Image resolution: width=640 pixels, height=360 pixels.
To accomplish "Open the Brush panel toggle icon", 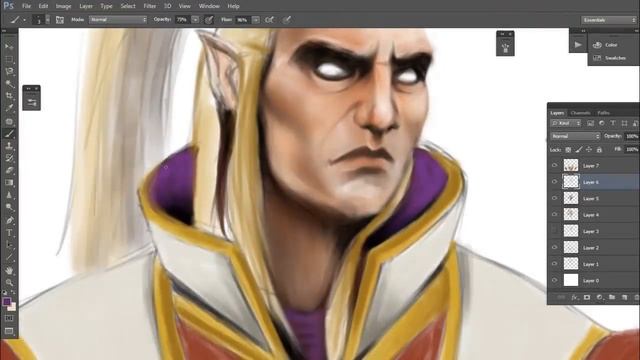I will pos(60,20).
